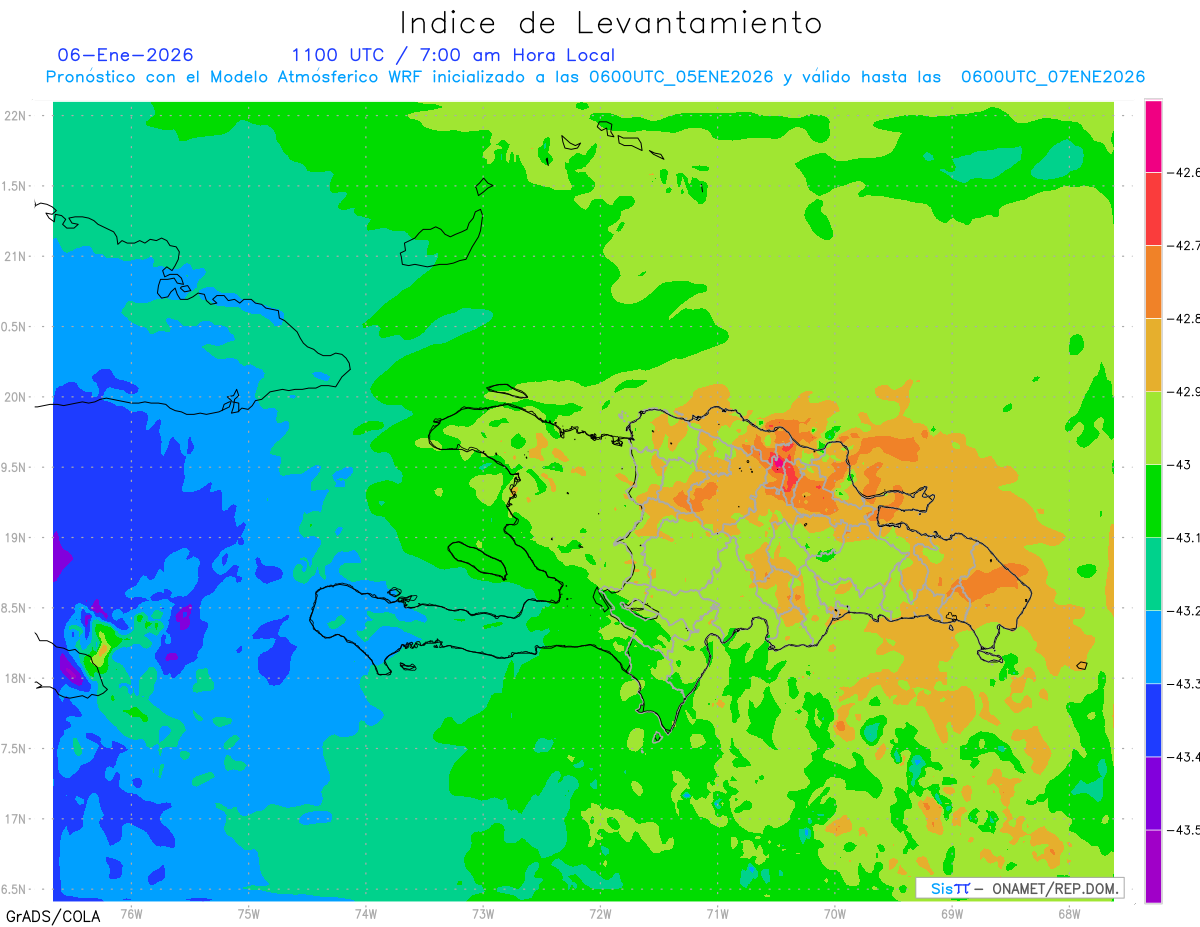The width and height of the screenshot is (1200, 927).
Task: Click the '19N' latitude label
Action: tap(17, 538)
